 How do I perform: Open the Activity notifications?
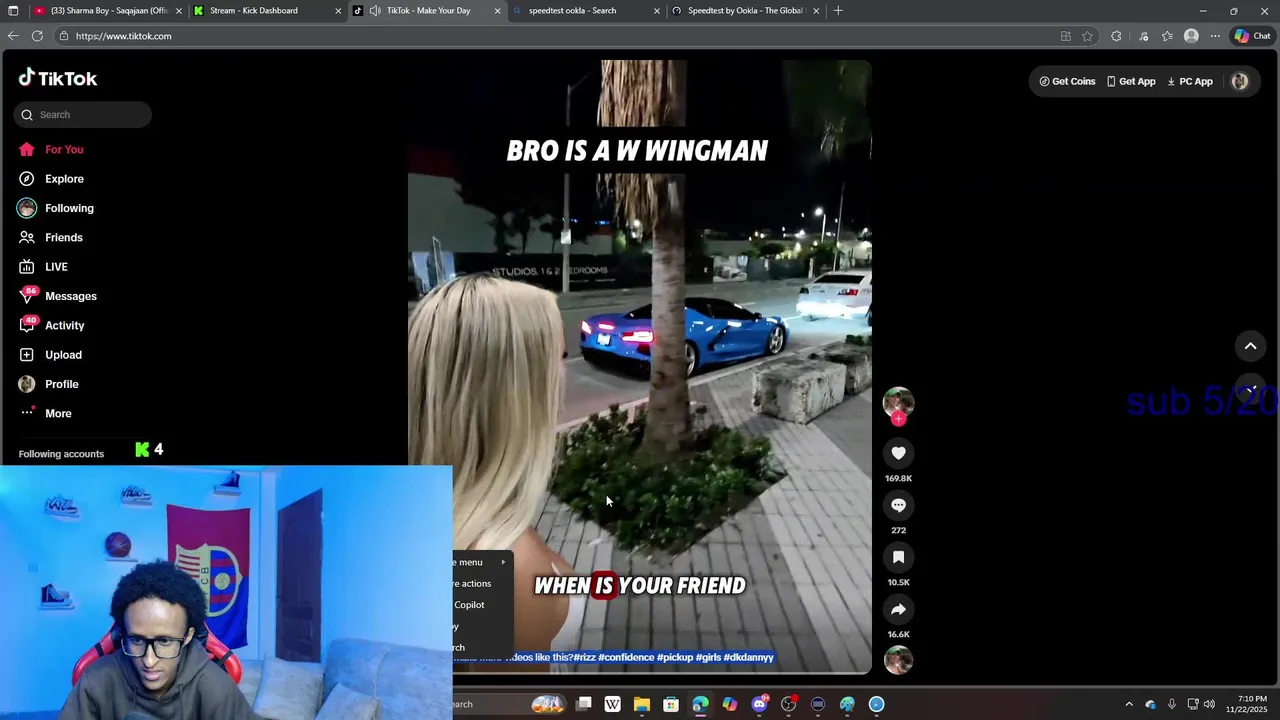pyautogui.click(x=51, y=325)
